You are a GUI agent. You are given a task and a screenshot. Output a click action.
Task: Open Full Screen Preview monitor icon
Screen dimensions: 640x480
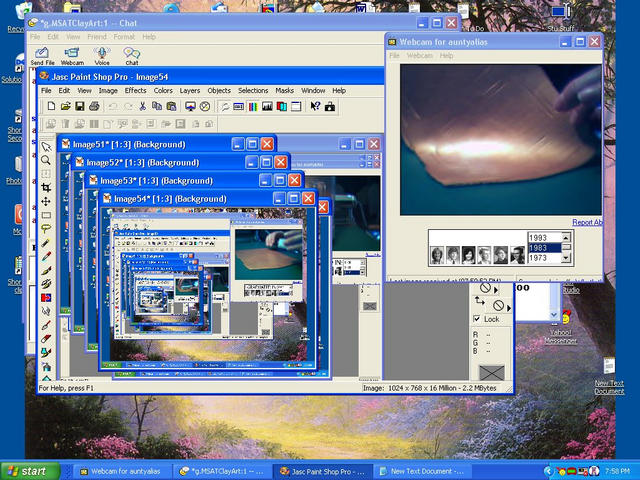click(x=190, y=107)
